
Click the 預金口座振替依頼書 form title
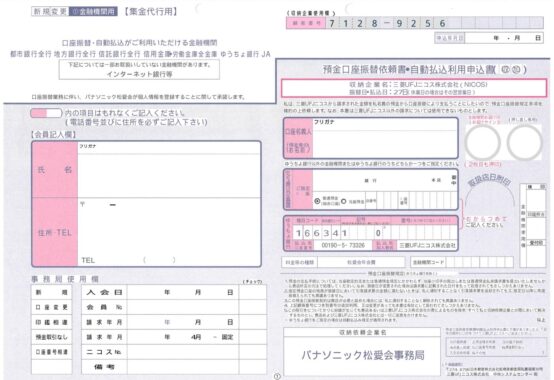coord(424,70)
